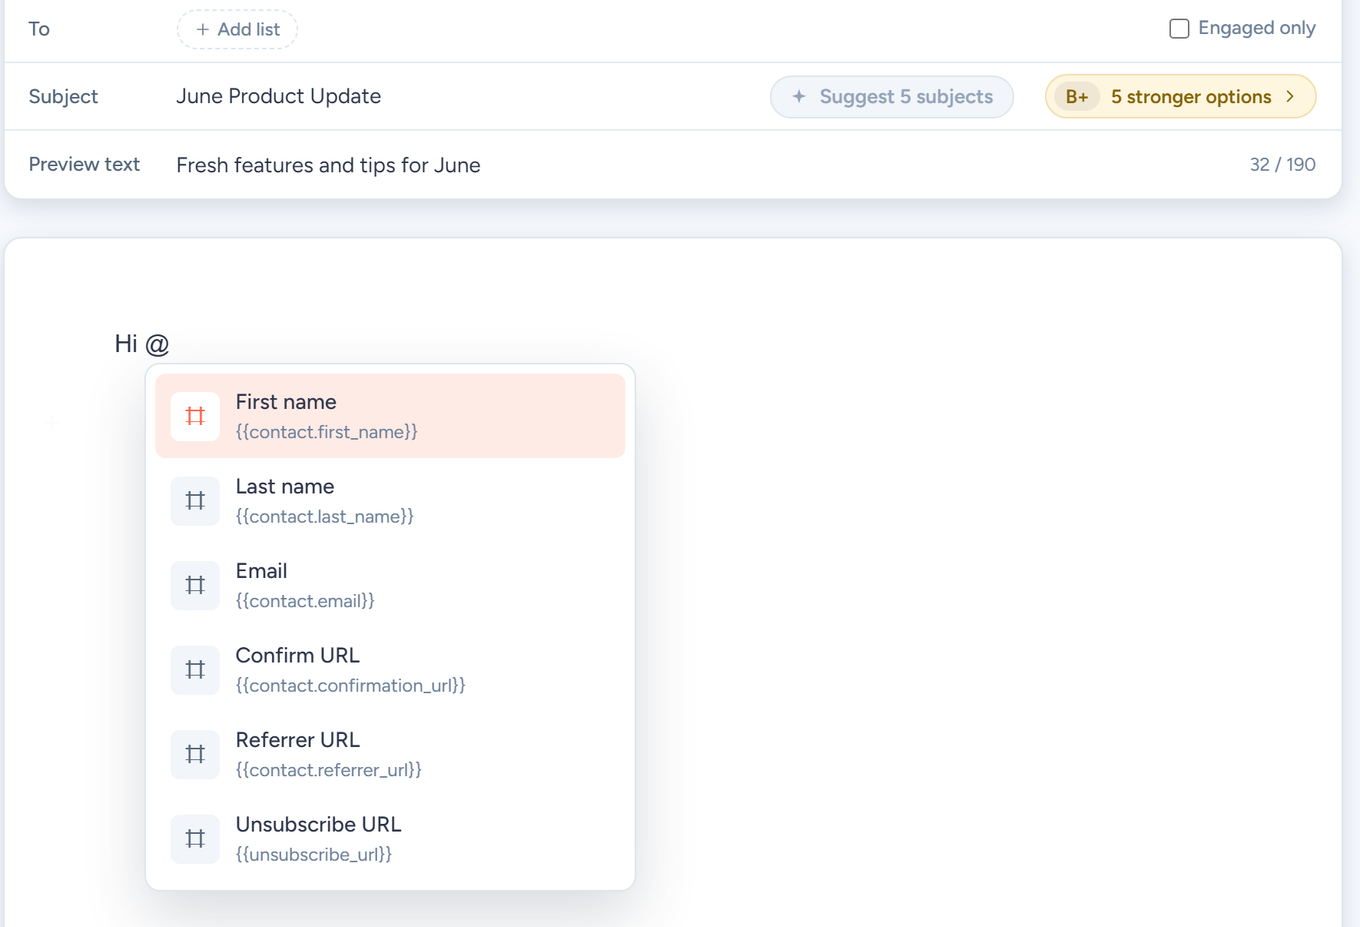Insert the Email merge tag option
The image size is (1360, 927).
[390, 585]
